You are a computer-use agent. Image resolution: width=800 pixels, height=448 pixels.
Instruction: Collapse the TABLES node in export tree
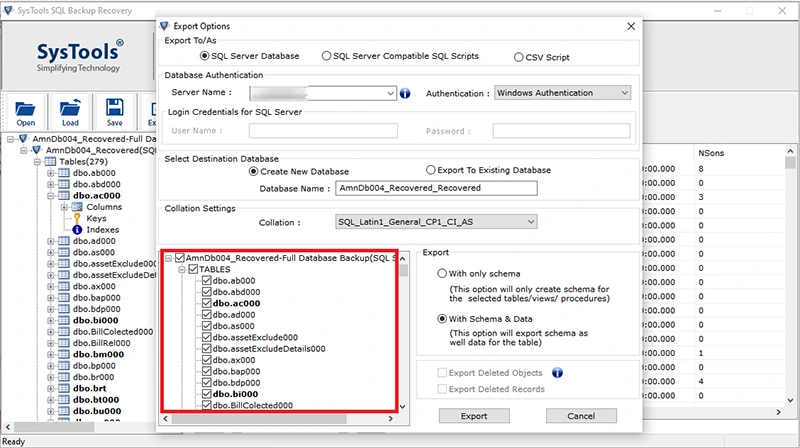[x=182, y=269]
